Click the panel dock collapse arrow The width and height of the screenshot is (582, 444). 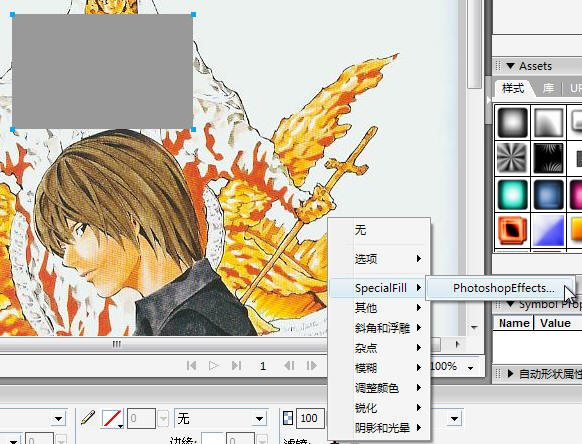(x=488, y=99)
